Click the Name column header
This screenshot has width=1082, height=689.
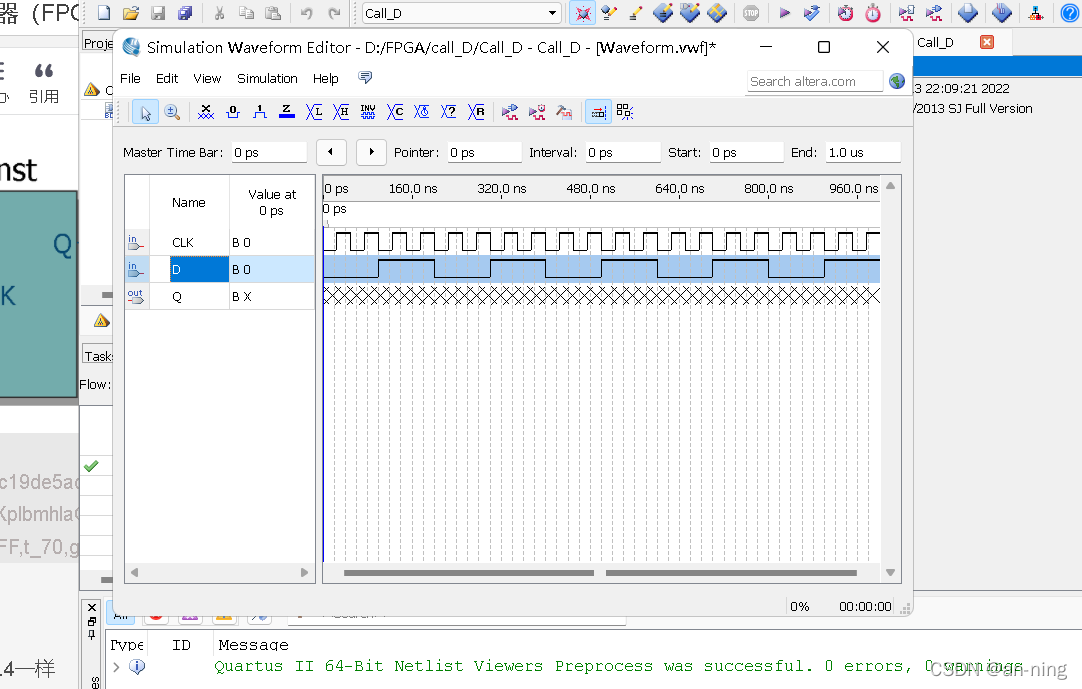click(x=189, y=202)
